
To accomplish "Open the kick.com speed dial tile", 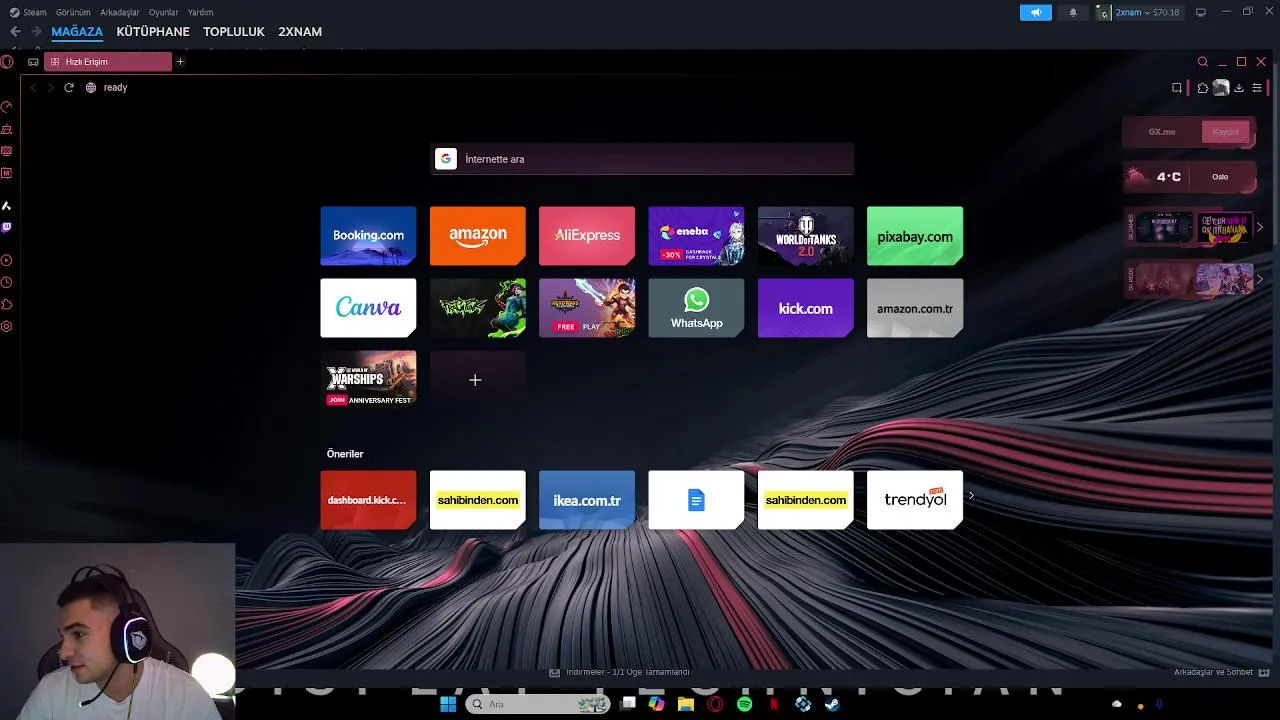I will 806,308.
